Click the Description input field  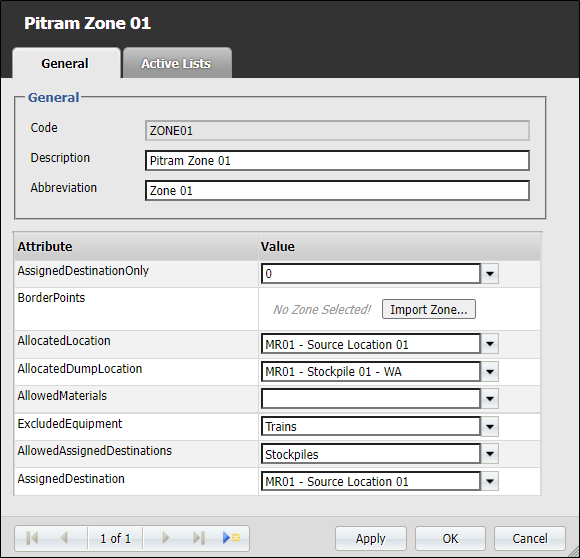coord(337,160)
